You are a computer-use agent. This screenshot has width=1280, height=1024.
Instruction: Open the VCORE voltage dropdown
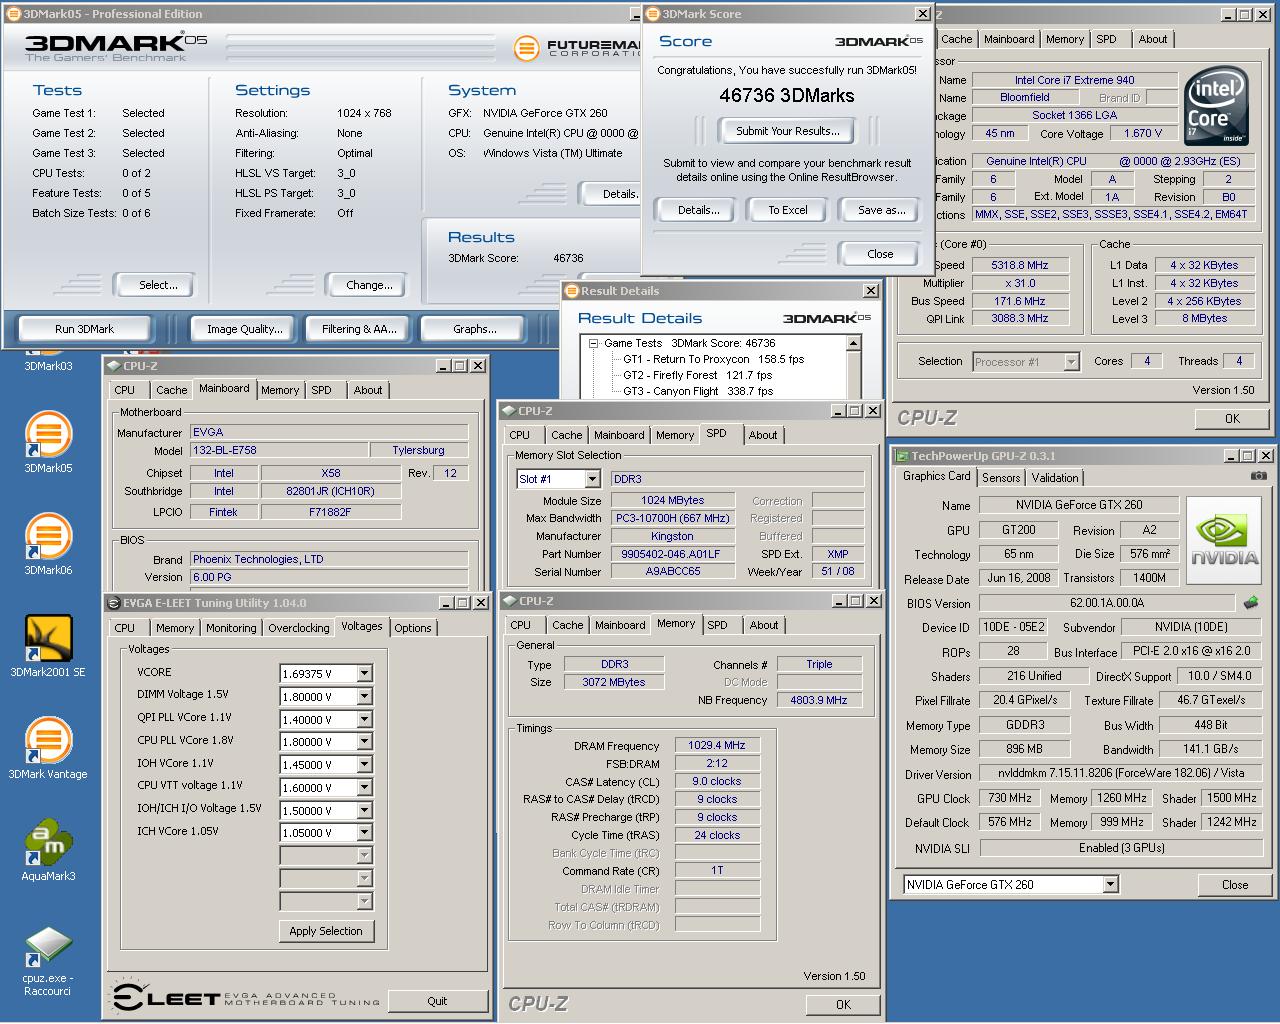pos(364,674)
